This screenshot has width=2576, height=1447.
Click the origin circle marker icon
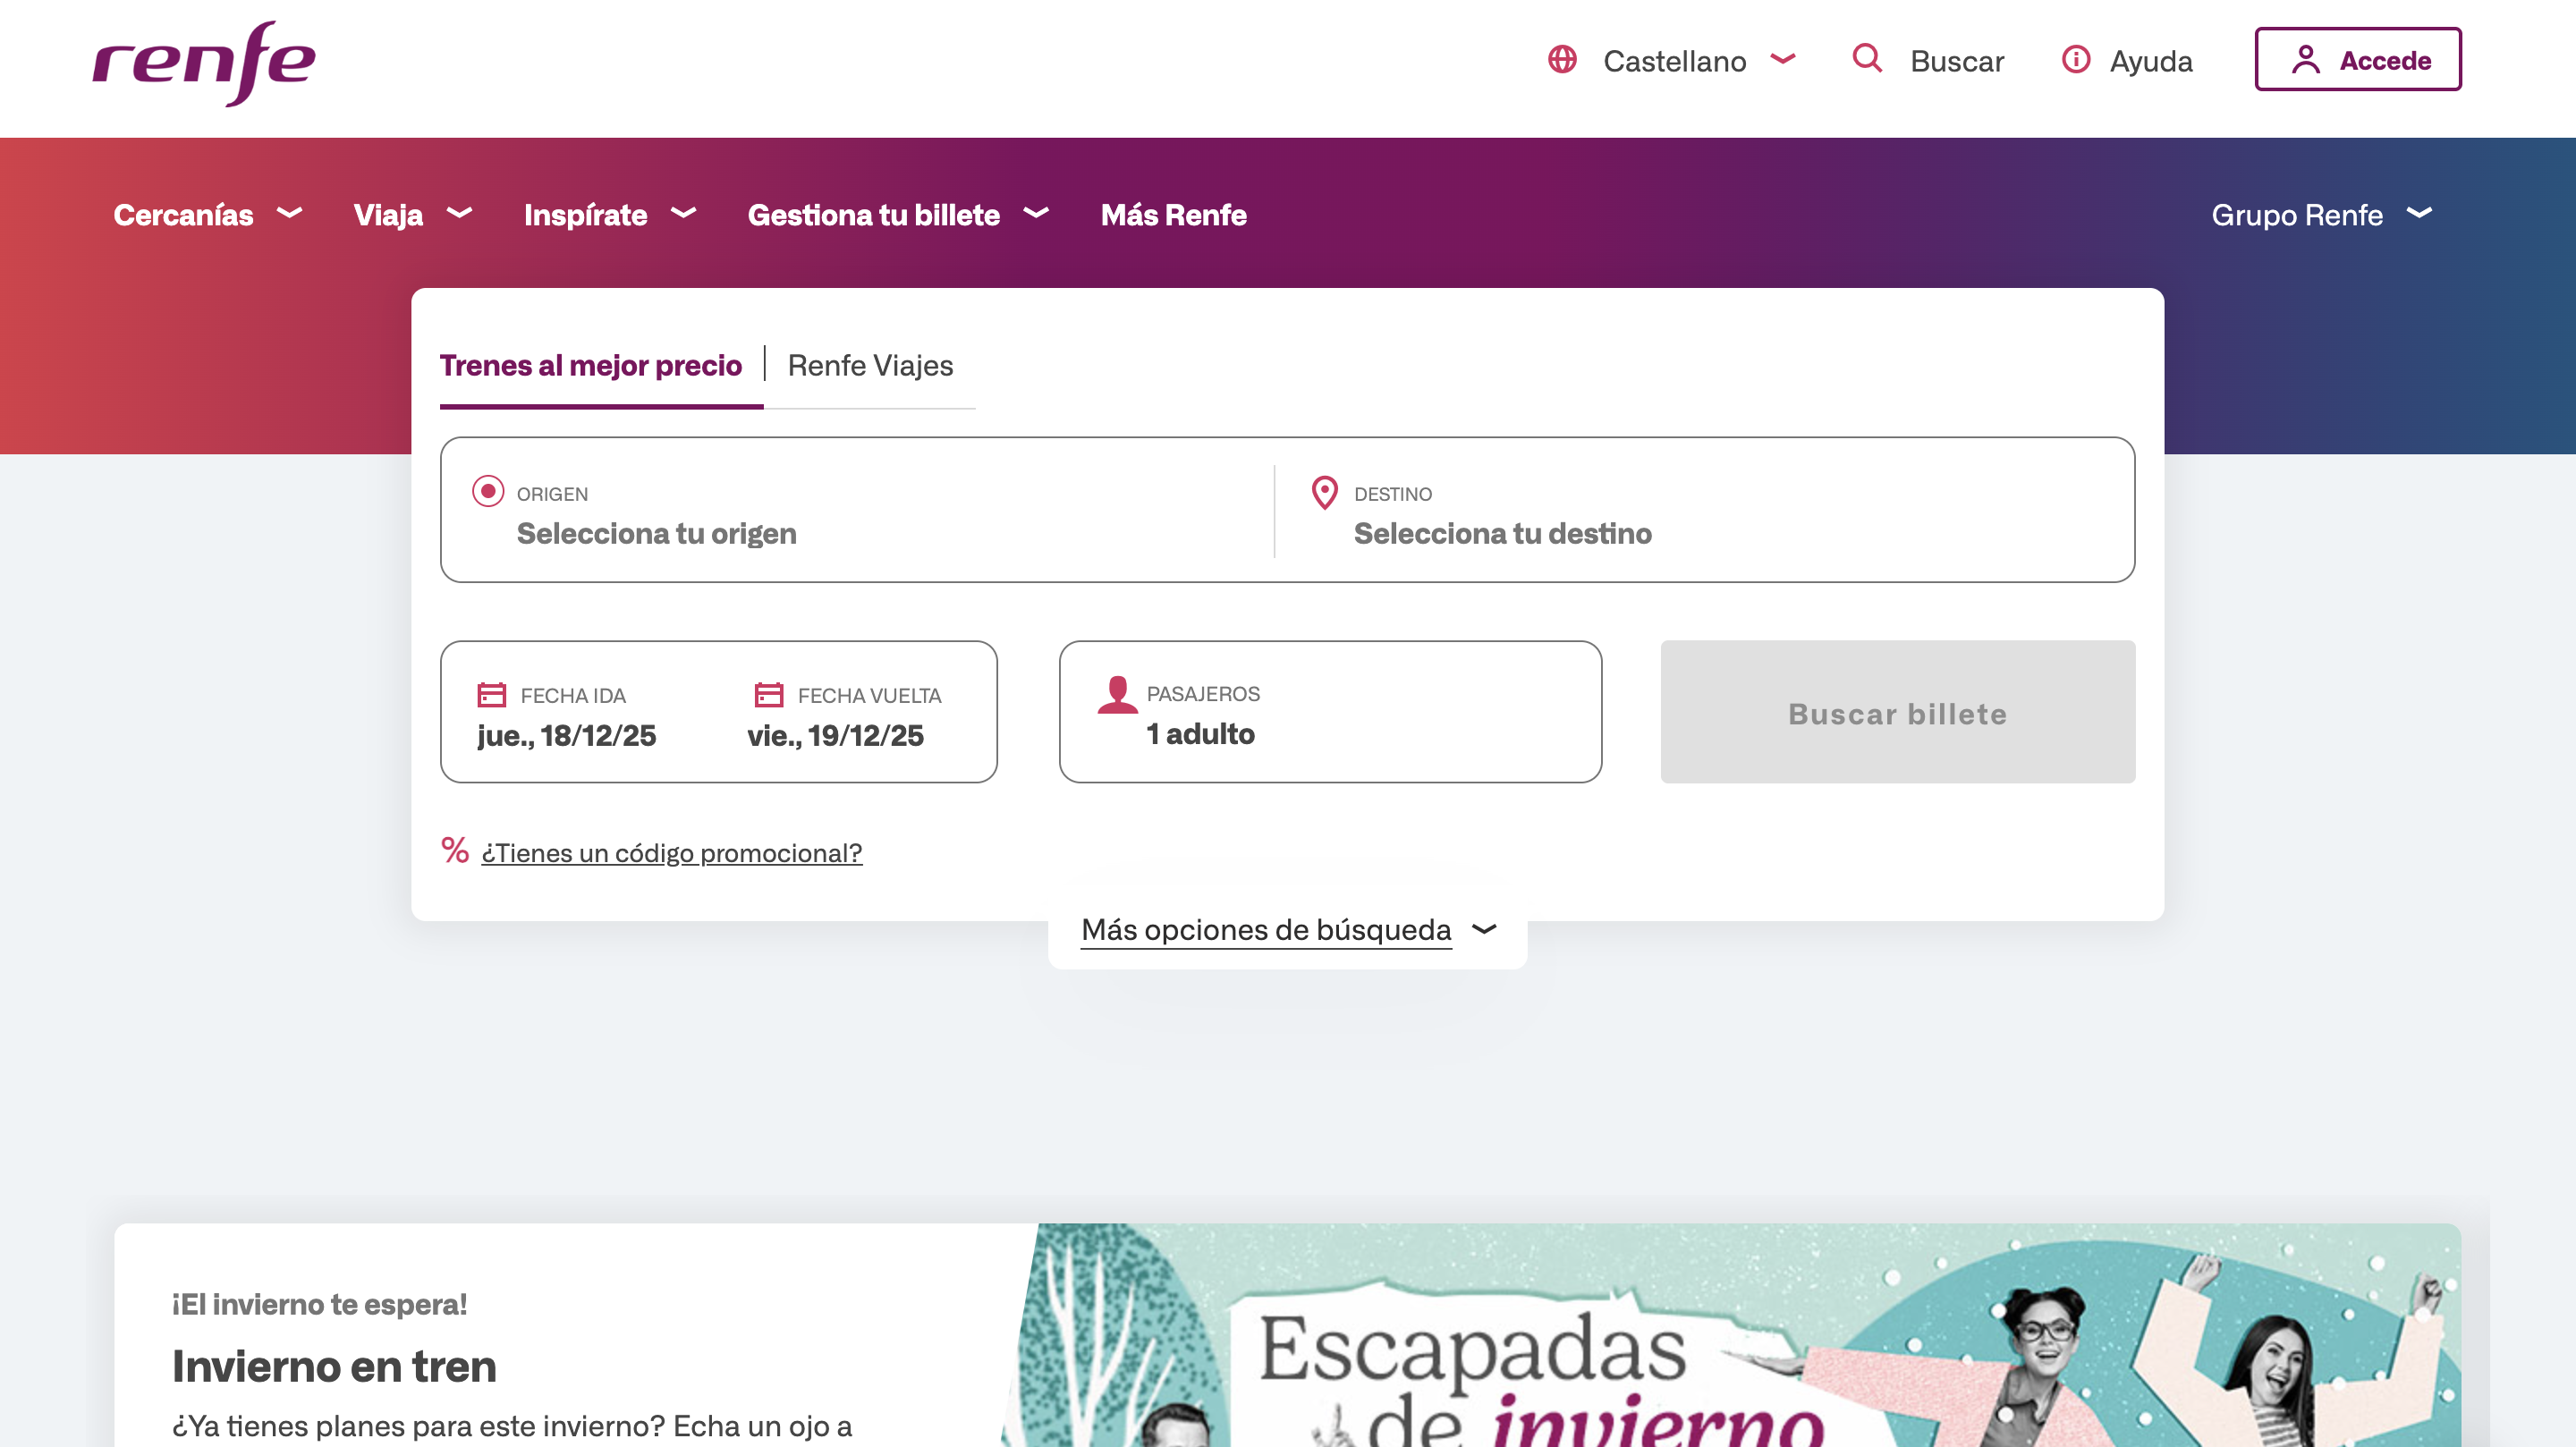click(488, 491)
